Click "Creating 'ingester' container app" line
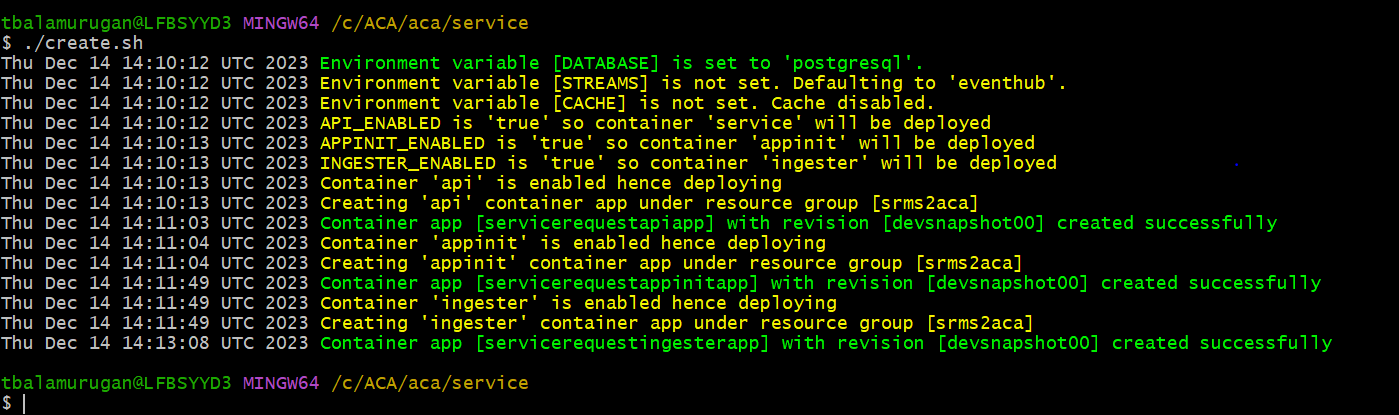1399x415 pixels. (676, 323)
